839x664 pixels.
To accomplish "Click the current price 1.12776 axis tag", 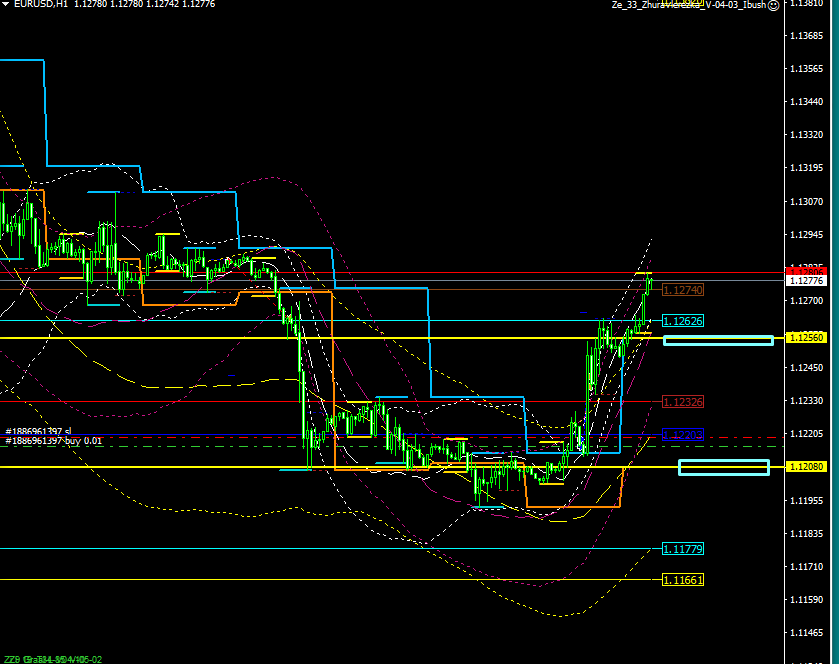I will 806,281.
